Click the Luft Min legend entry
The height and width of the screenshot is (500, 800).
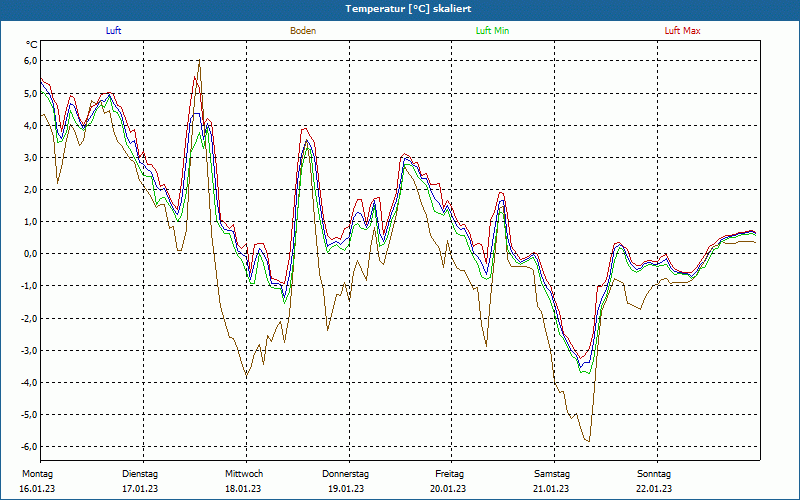tap(492, 31)
